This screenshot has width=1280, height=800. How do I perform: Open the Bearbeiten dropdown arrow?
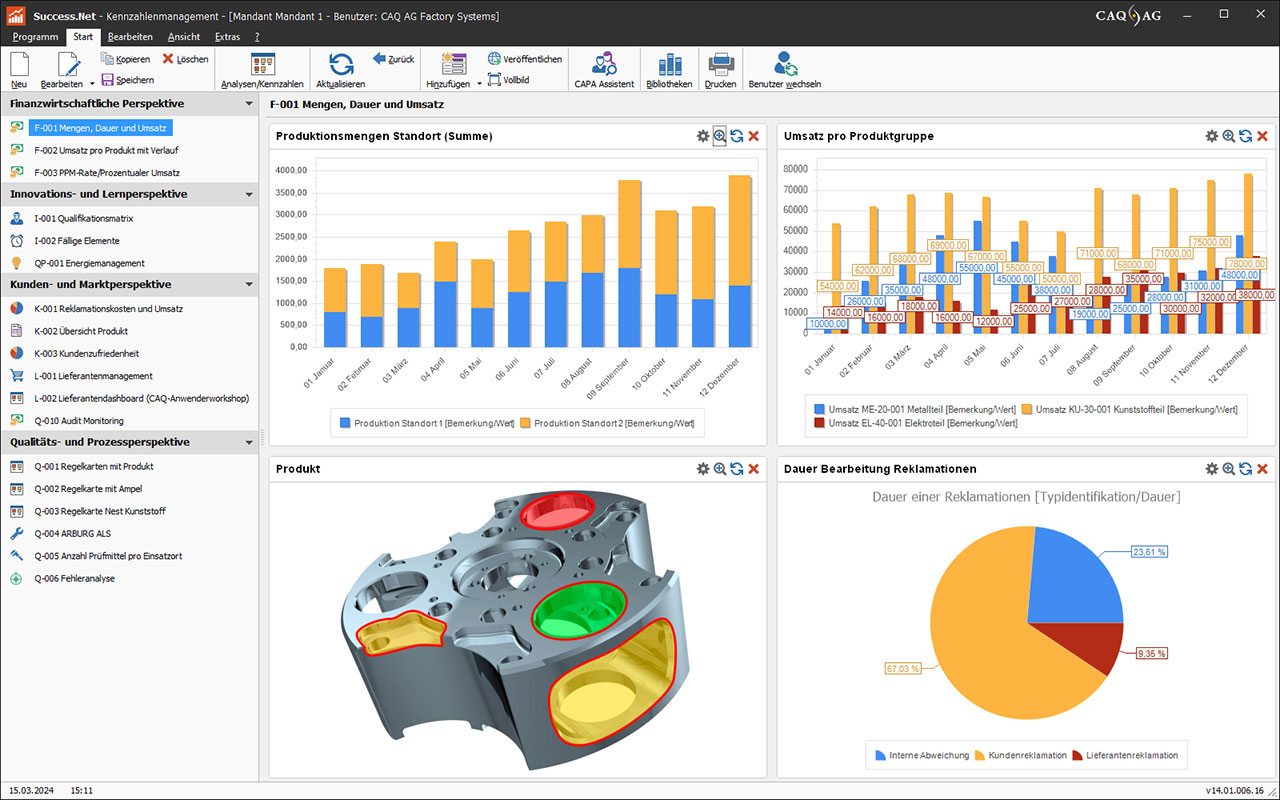tap(92, 84)
